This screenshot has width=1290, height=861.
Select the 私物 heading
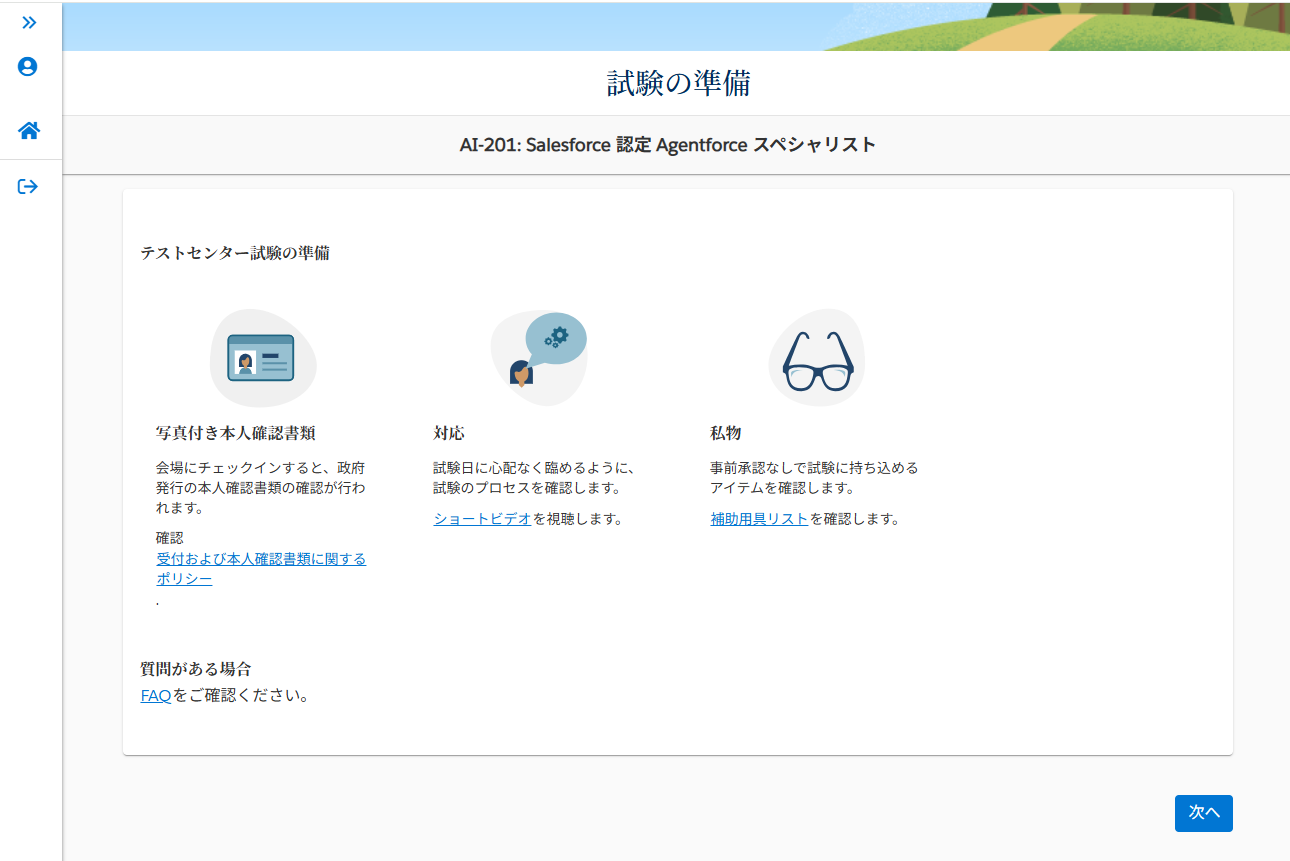[726, 433]
